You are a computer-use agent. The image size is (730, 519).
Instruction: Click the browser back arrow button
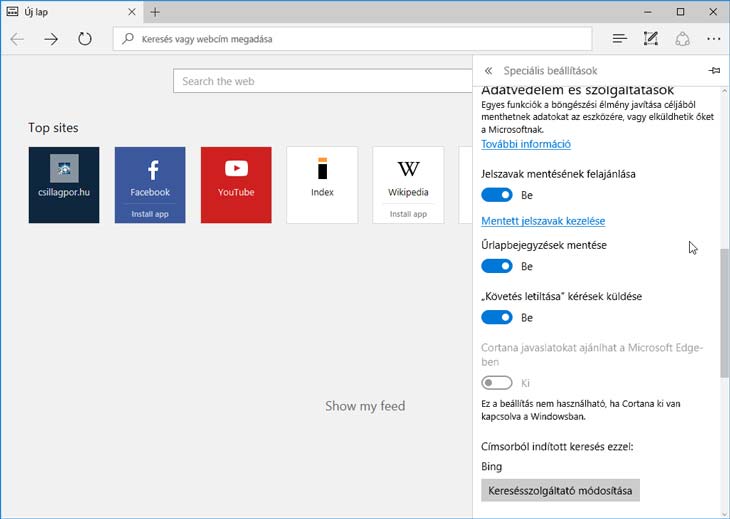pyautogui.click(x=17, y=39)
